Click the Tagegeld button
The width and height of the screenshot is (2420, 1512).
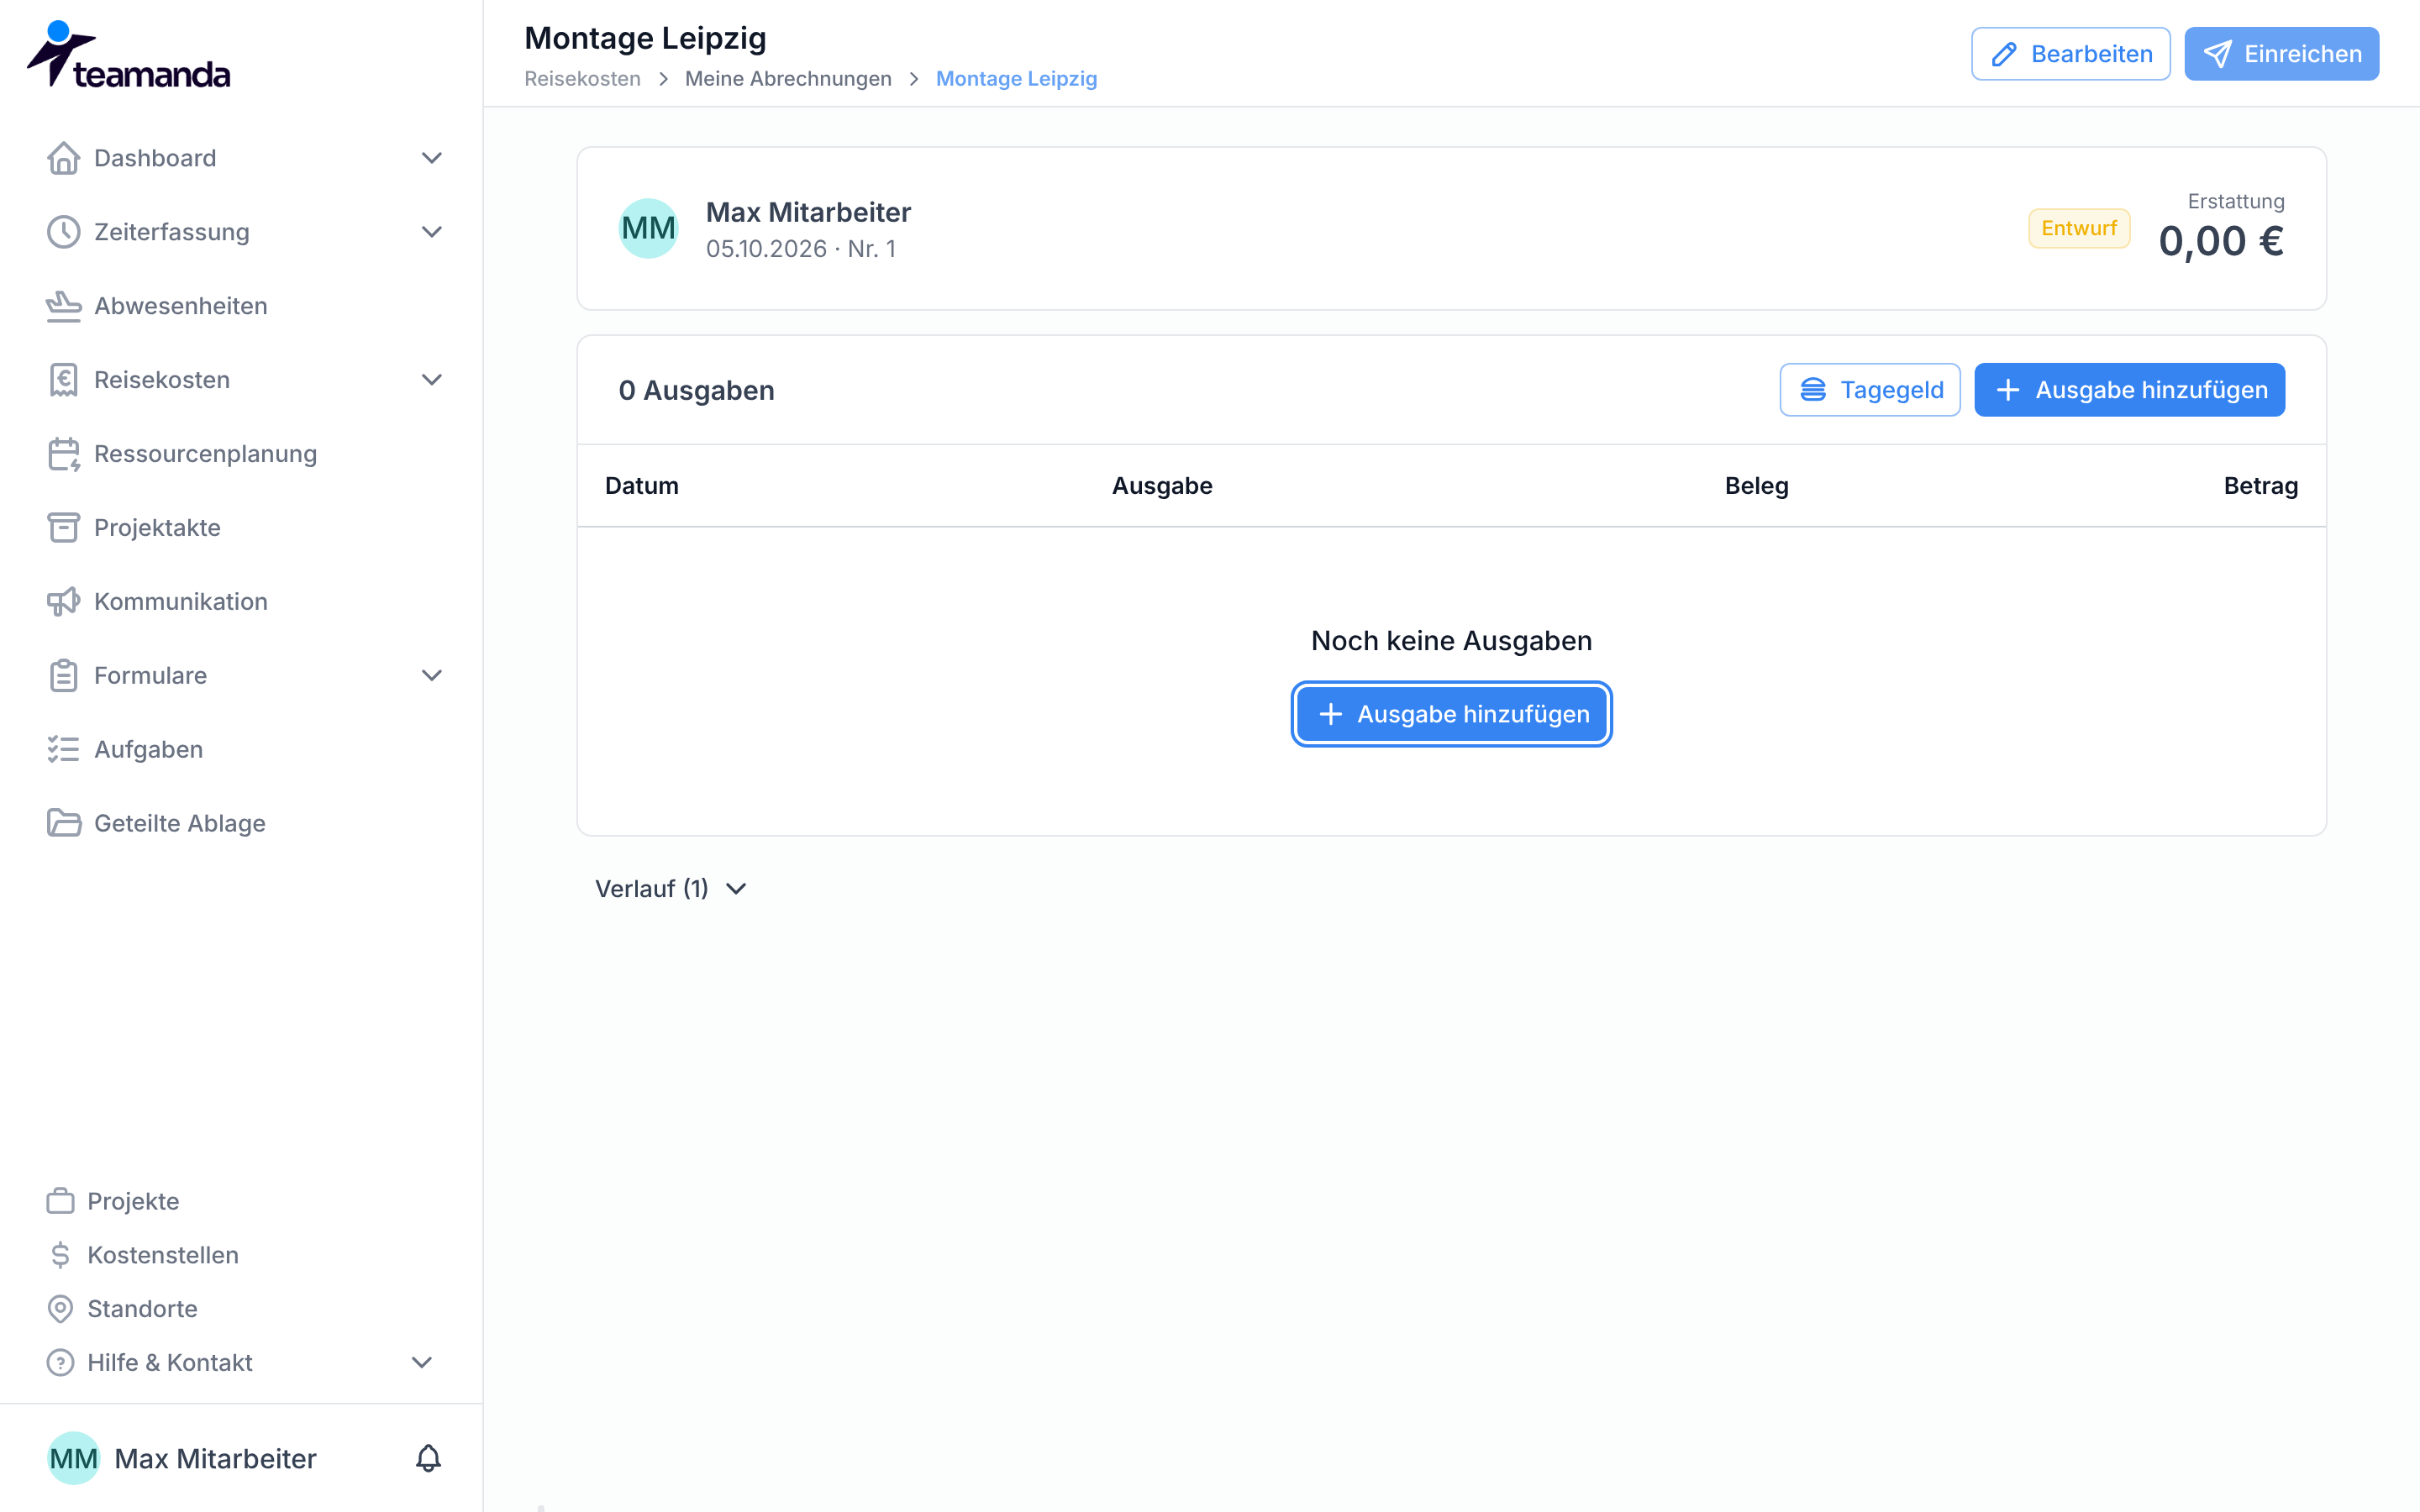(x=1869, y=390)
